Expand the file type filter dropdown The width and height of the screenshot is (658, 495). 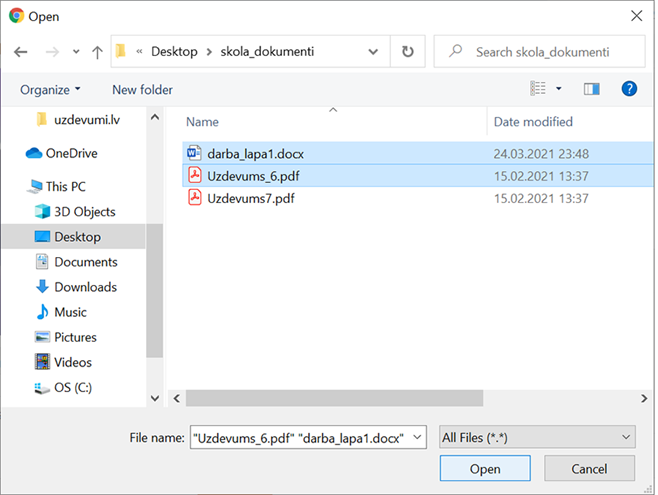click(x=626, y=437)
